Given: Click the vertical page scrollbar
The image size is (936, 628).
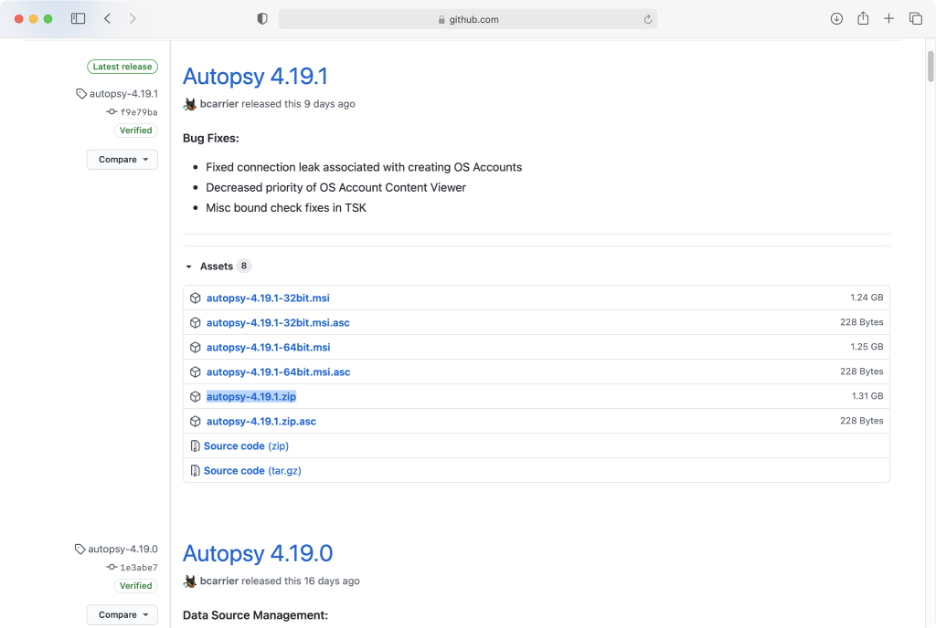Looking at the screenshot, I should (x=930, y=66).
